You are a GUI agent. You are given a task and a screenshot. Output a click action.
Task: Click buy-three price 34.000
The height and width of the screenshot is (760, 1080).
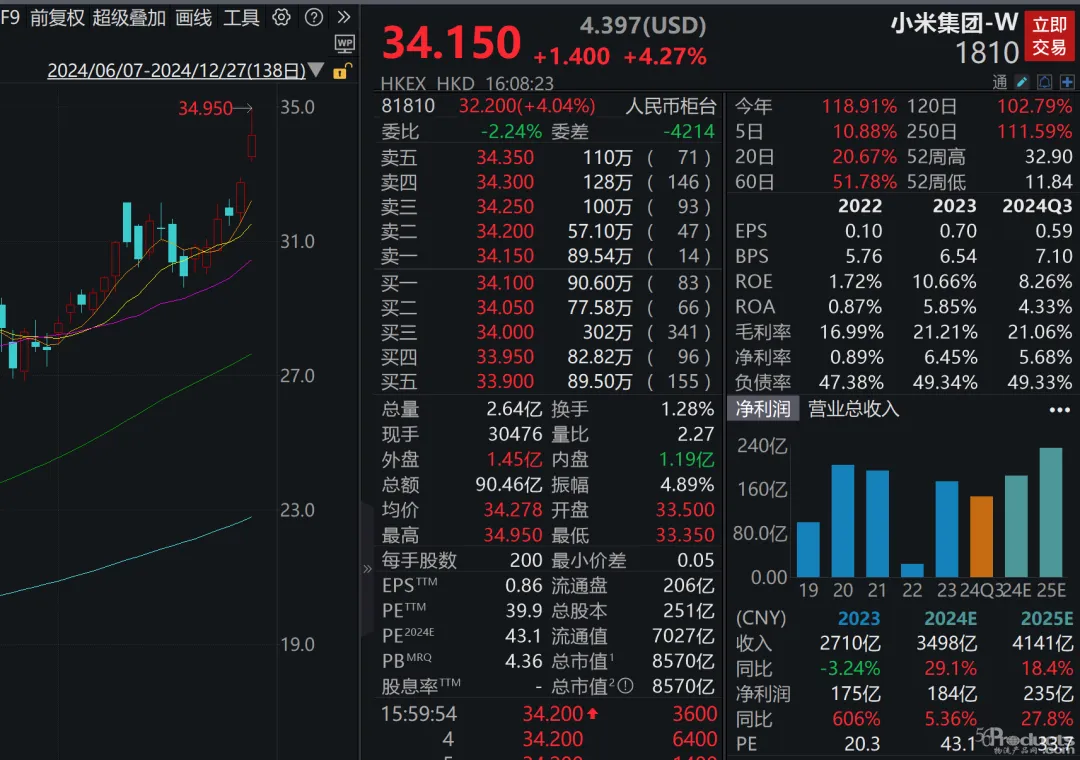pyautogui.click(x=505, y=332)
